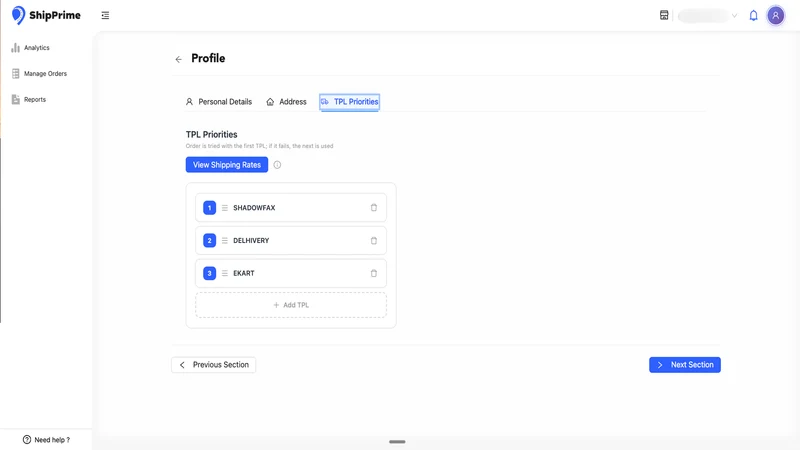800x450 pixels.
Task: Click the bottom drawer handle bar
Action: [x=397, y=442]
